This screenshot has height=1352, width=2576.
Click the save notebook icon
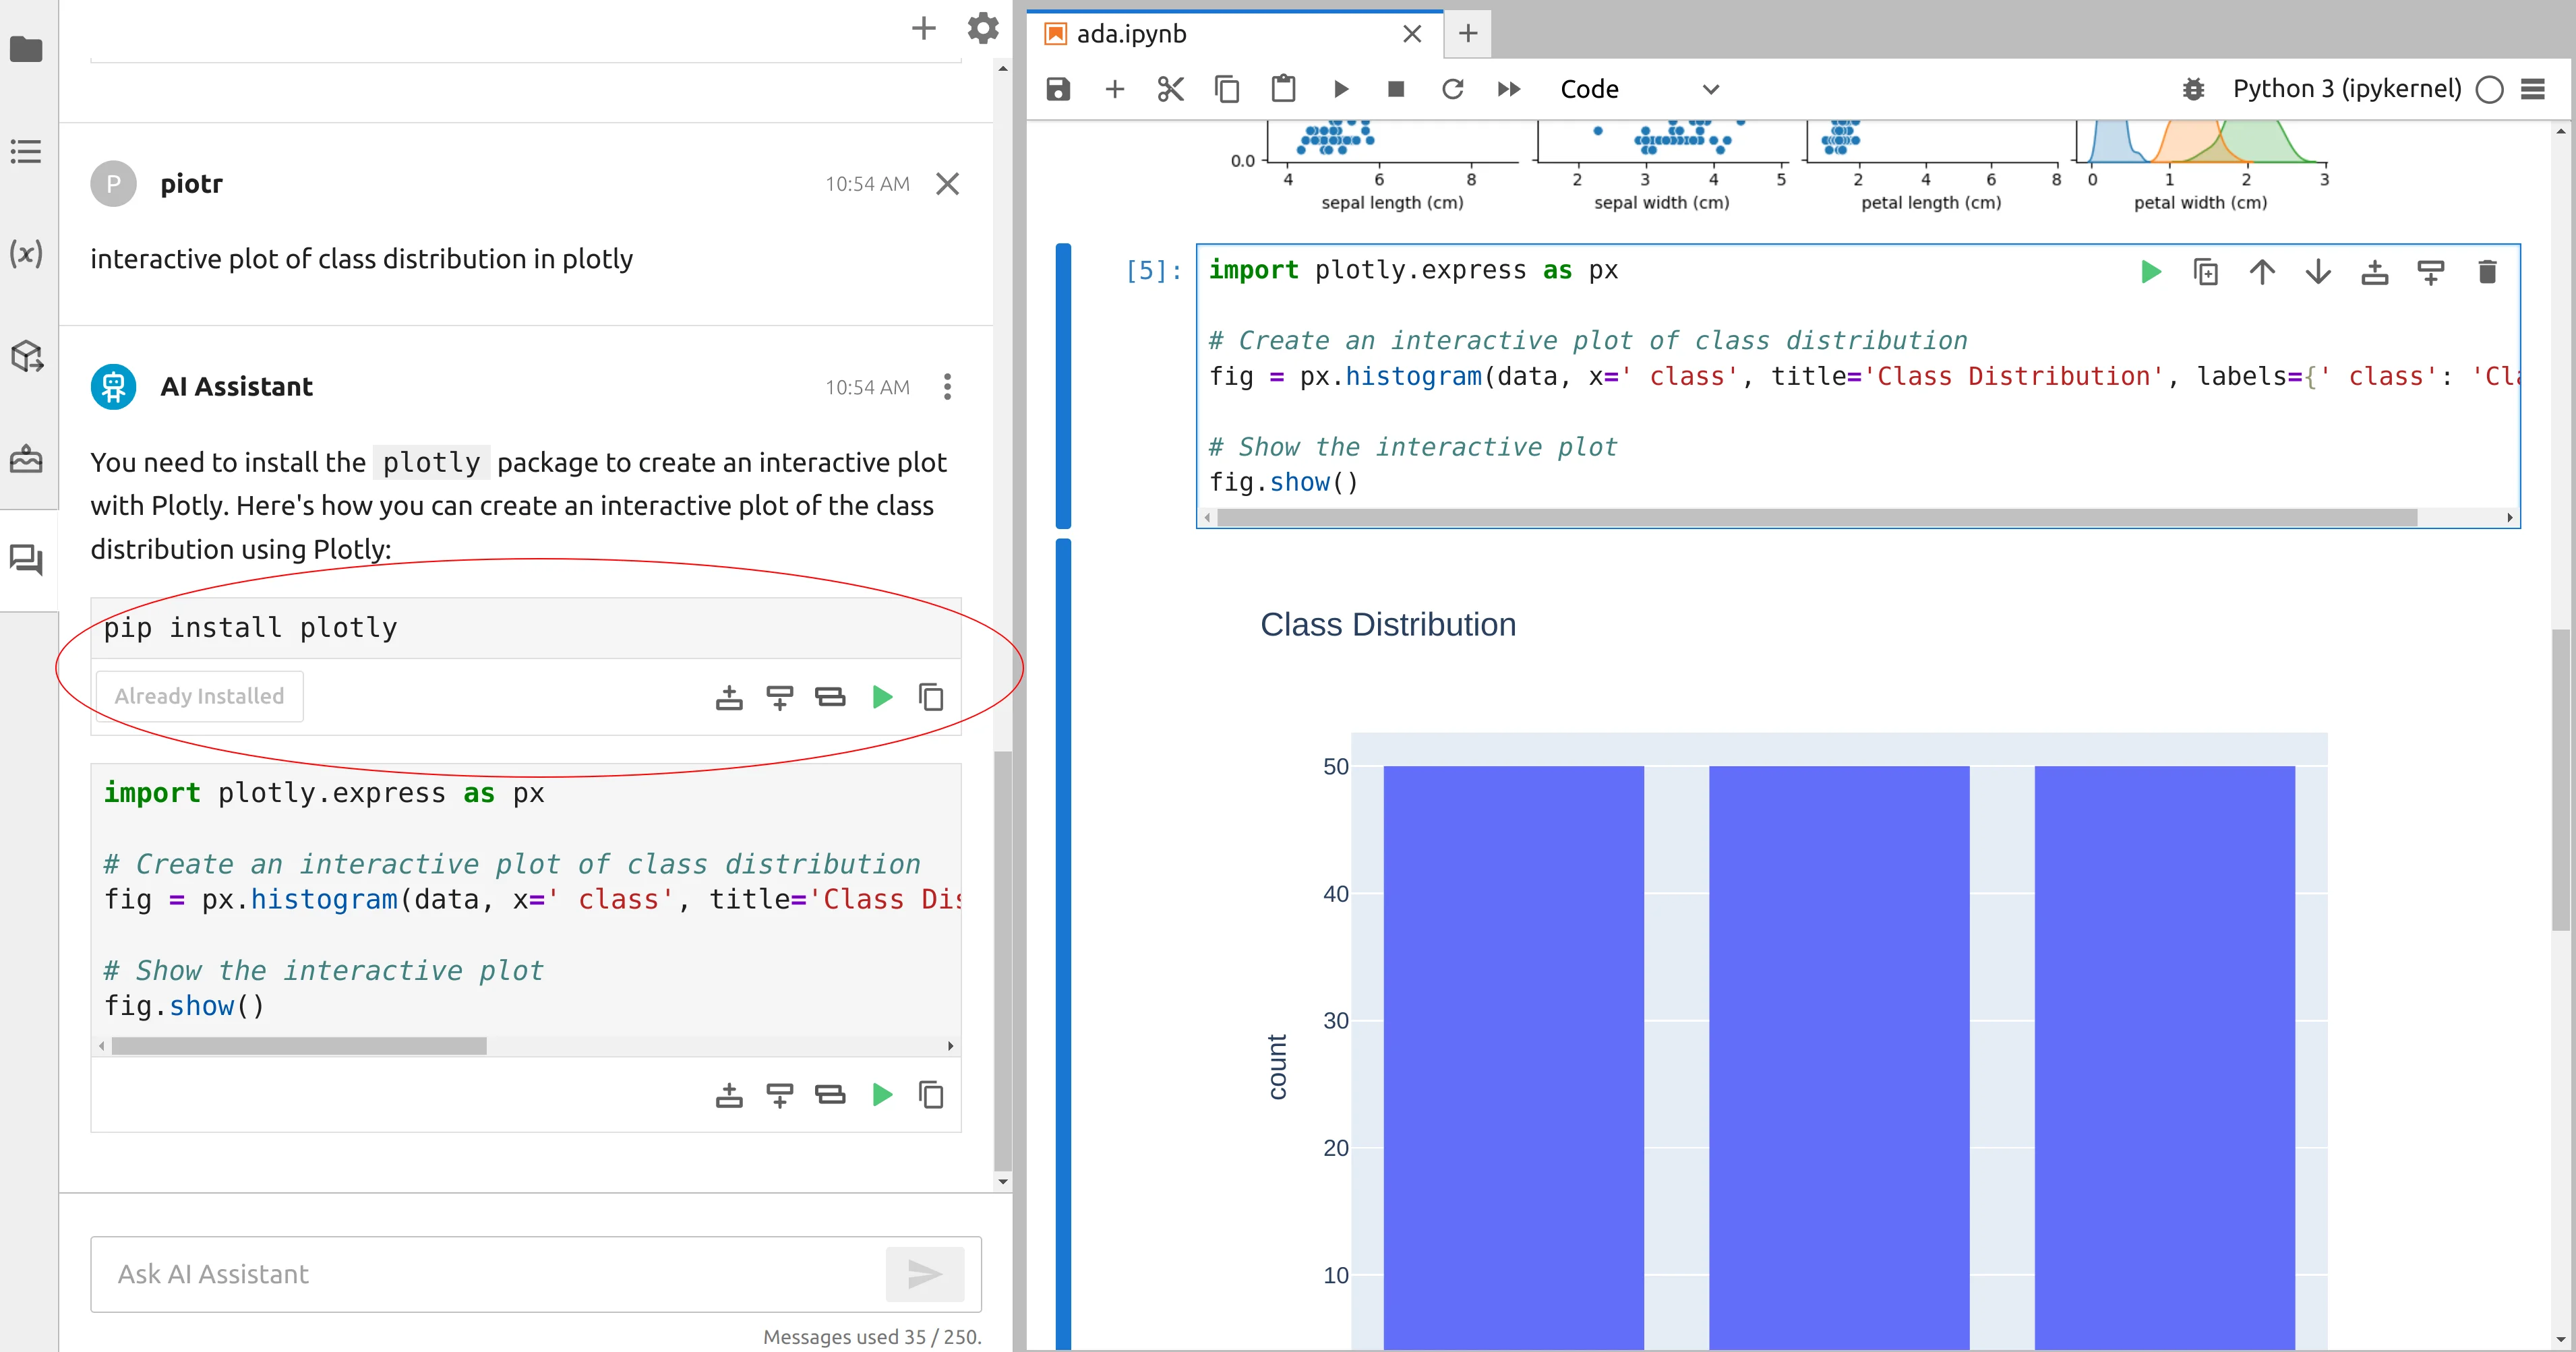point(1058,88)
